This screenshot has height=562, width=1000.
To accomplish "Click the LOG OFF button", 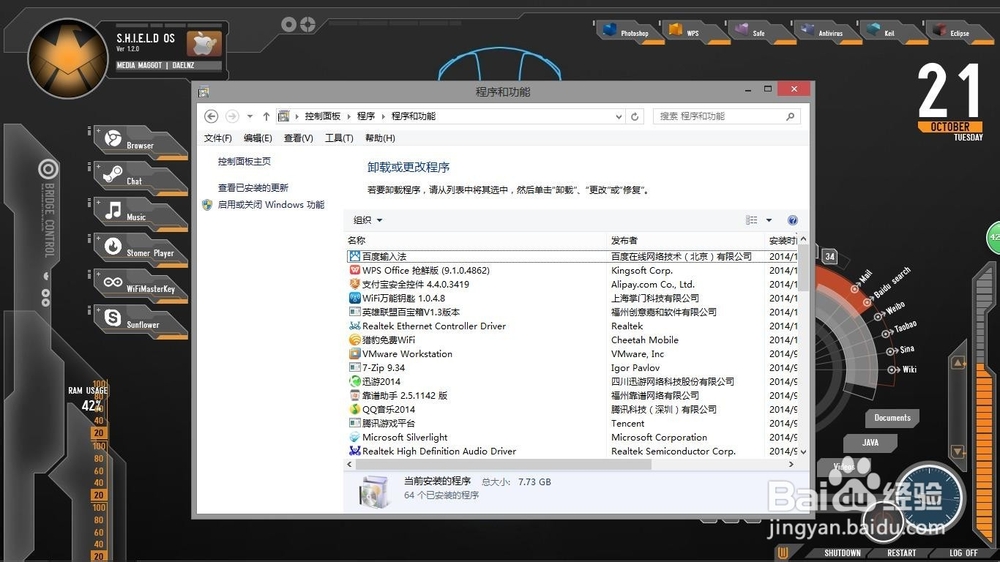I will tap(963, 553).
